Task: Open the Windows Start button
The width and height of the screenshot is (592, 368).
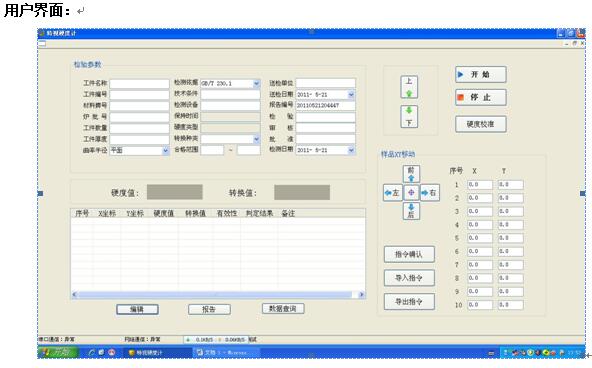Action: pos(58,353)
